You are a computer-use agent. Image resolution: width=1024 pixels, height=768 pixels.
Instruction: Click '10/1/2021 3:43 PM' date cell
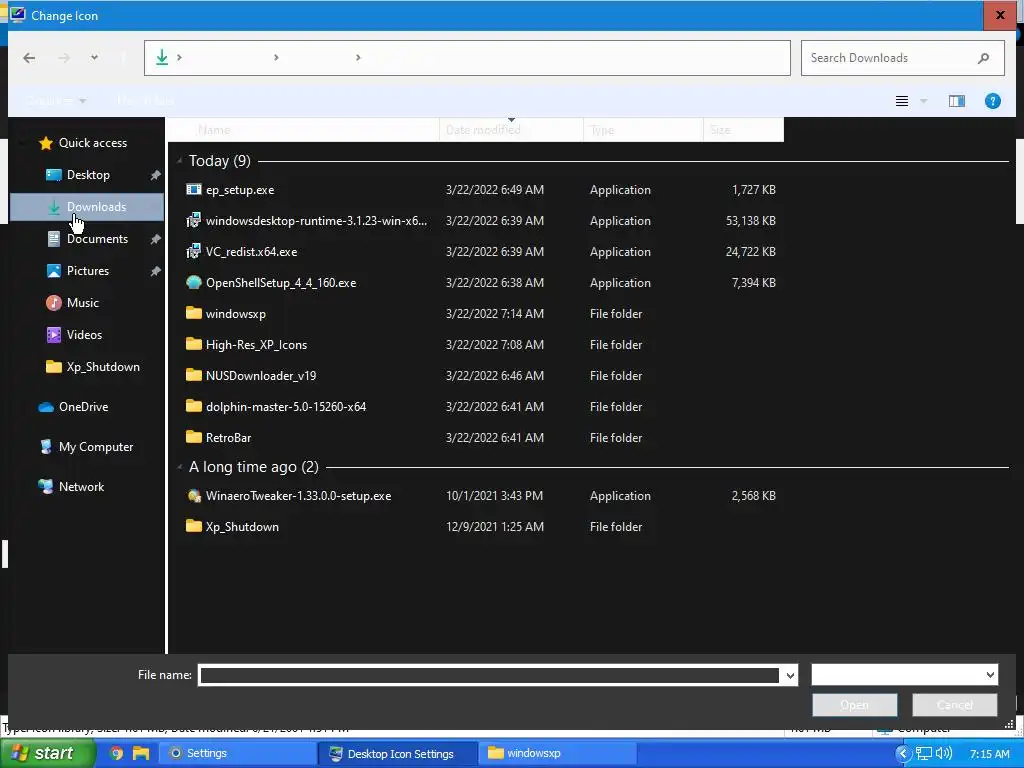pos(494,496)
